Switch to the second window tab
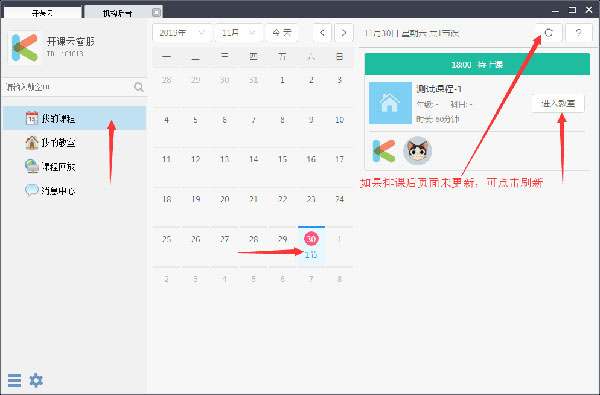The width and height of the screenshot is (600, 395). (x=118, y=12)
